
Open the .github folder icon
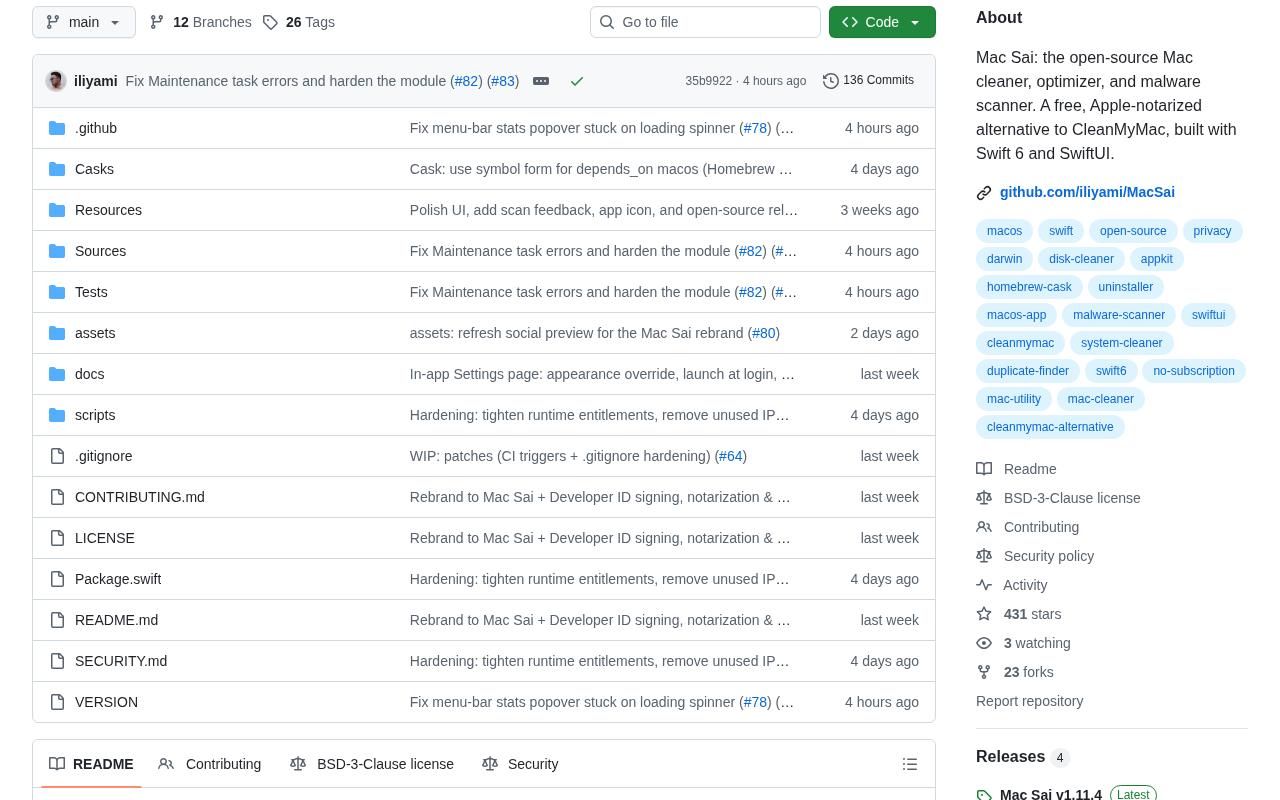(x=57, y=128)
